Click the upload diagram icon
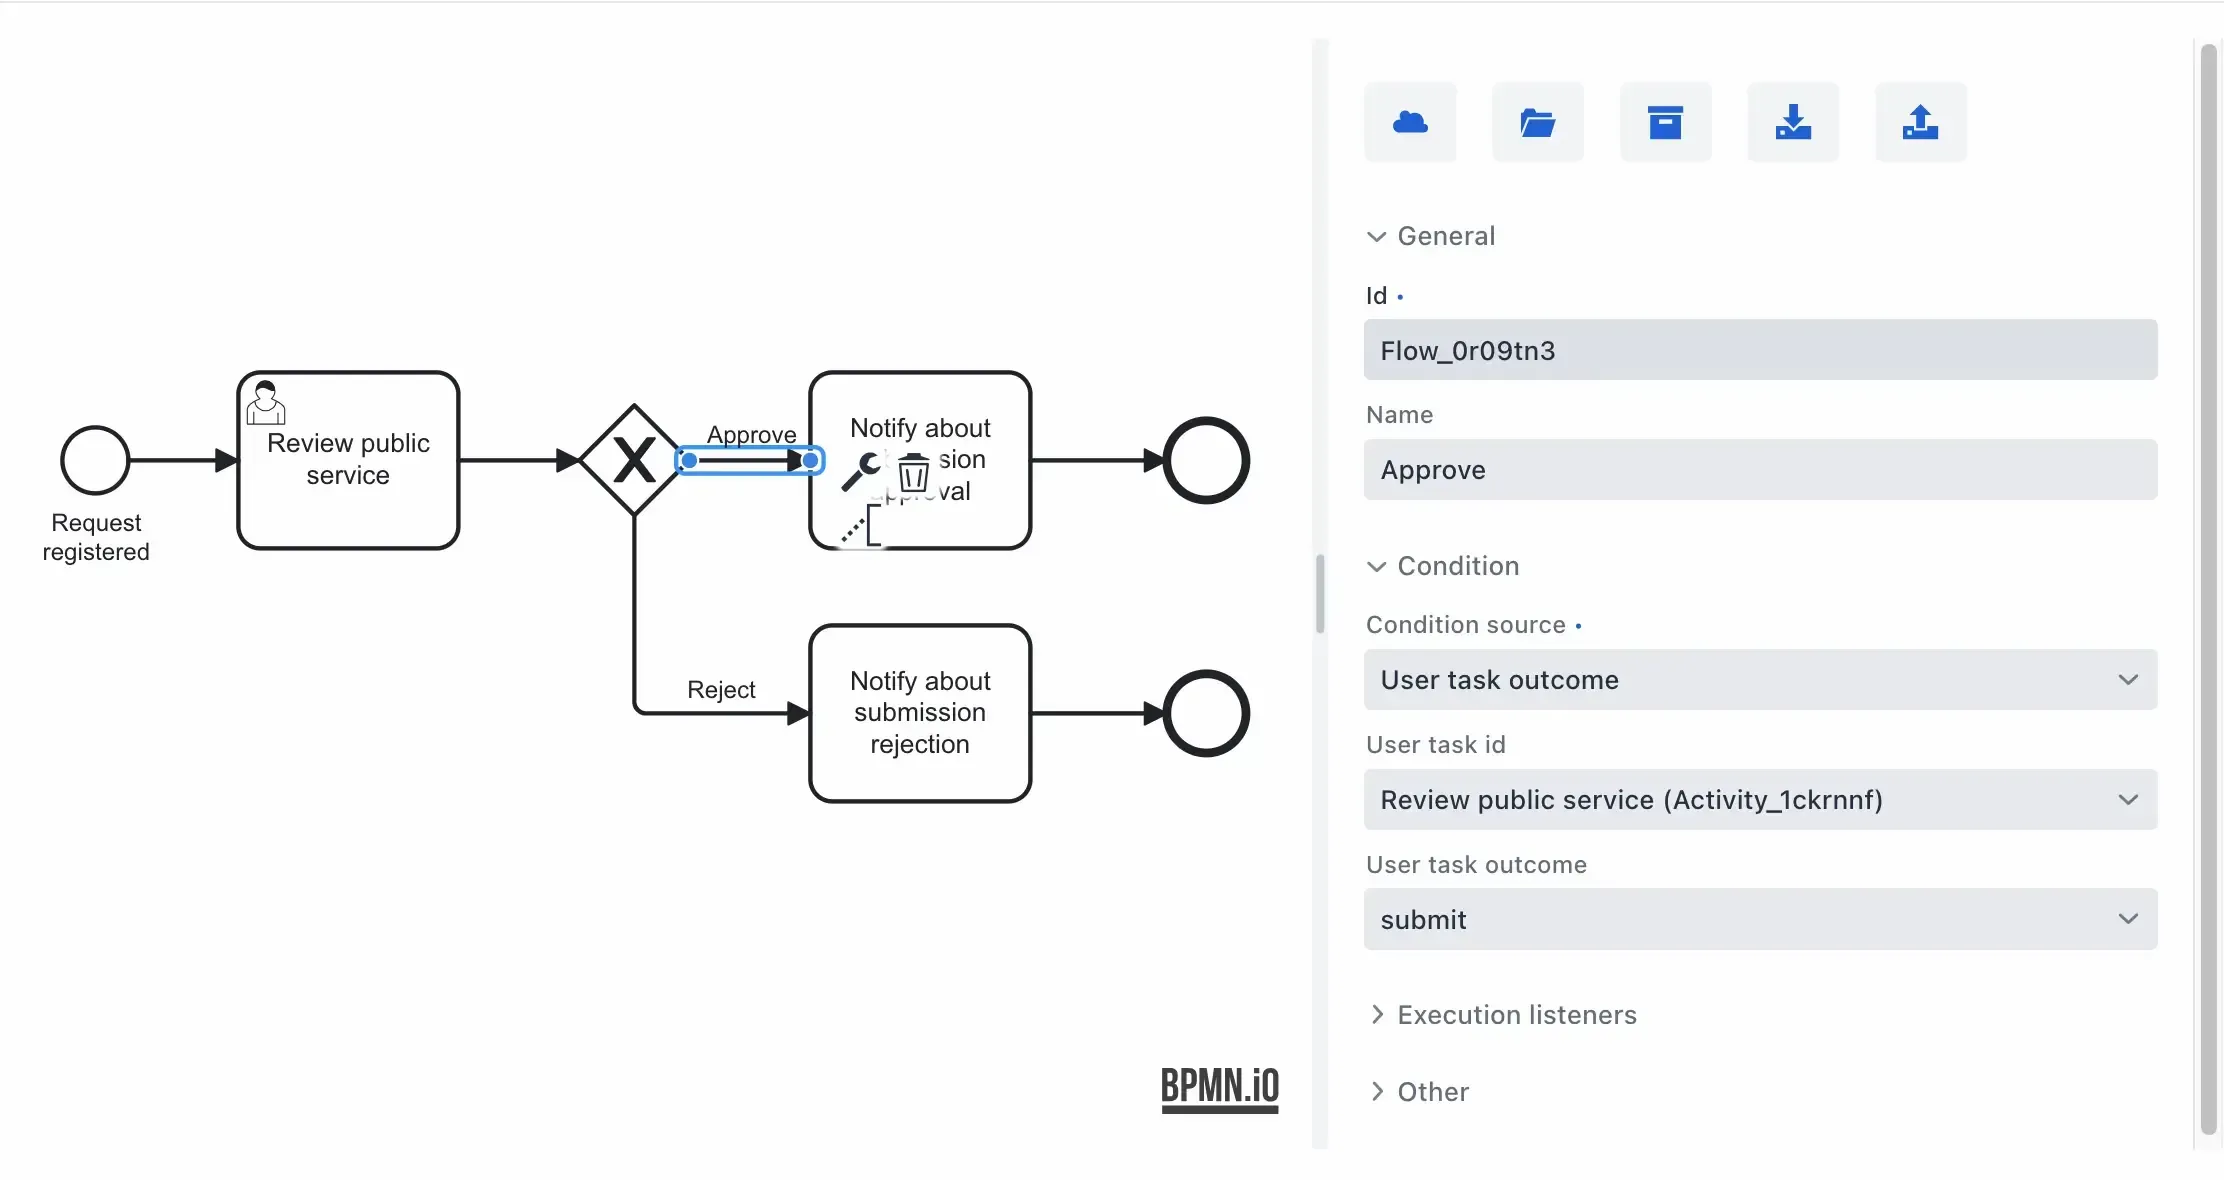Screen dimensions: 2224x1180 [1920, 122]
